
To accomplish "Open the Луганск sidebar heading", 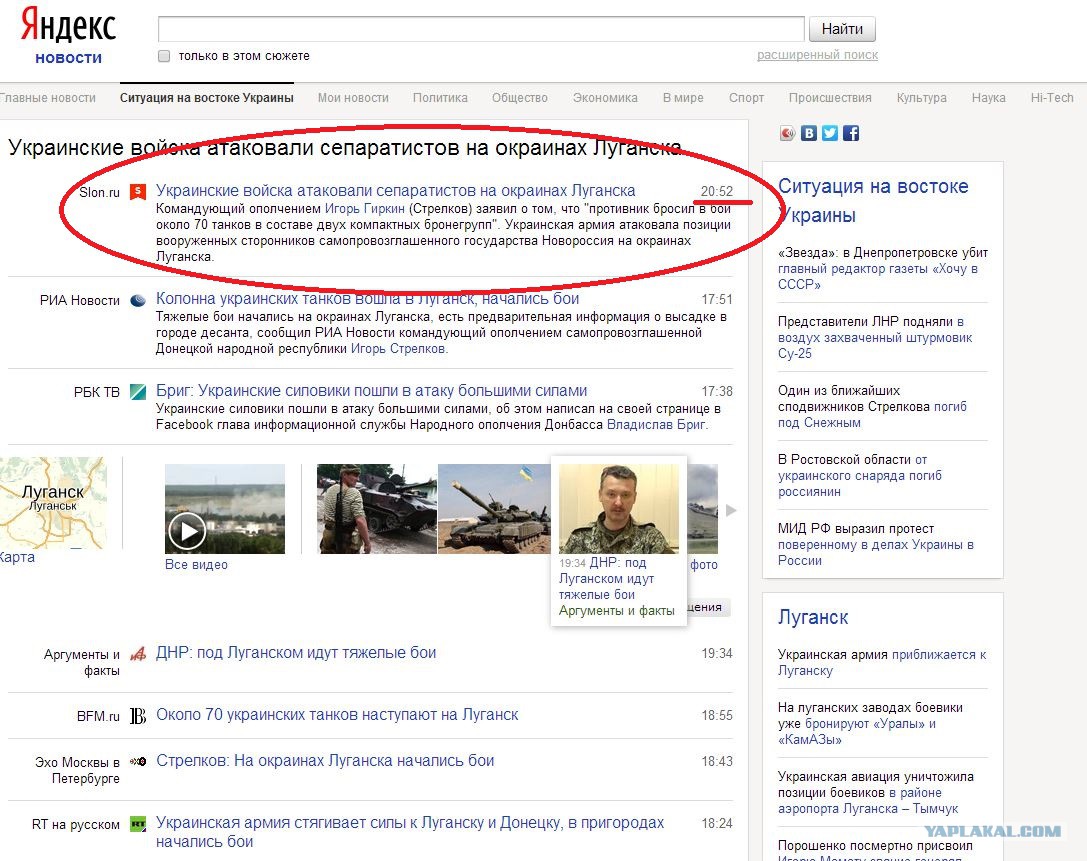I will [812, 617].
